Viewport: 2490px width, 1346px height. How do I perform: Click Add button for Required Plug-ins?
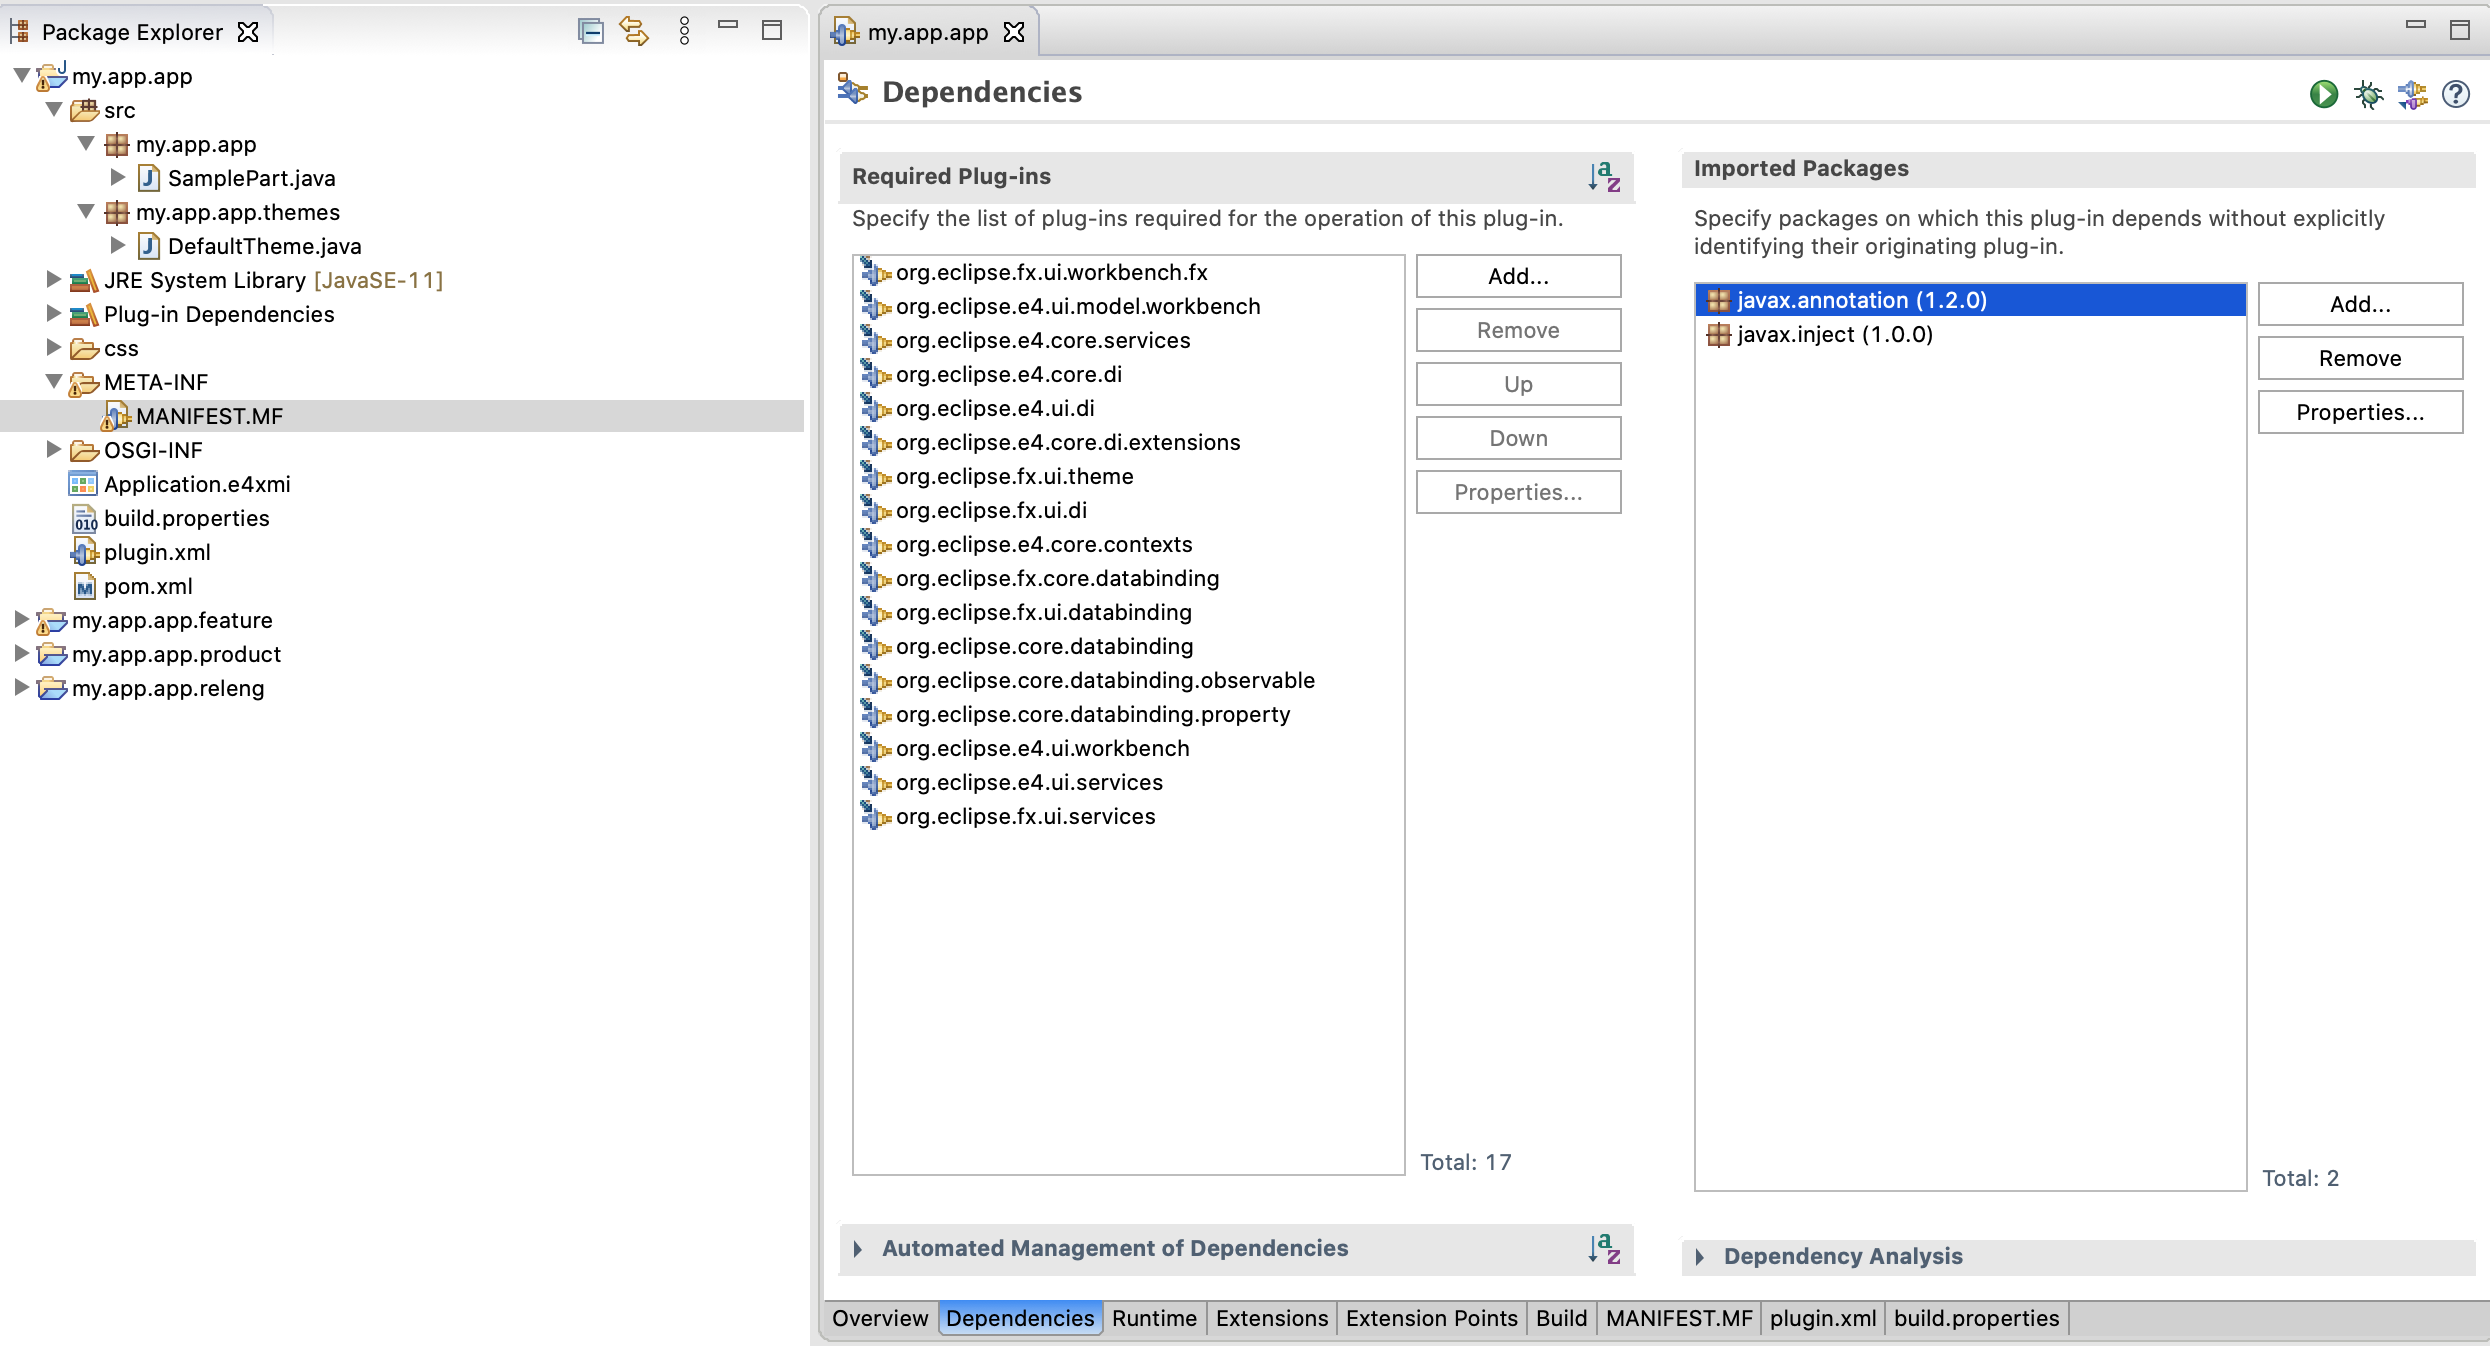(1517, 276)
